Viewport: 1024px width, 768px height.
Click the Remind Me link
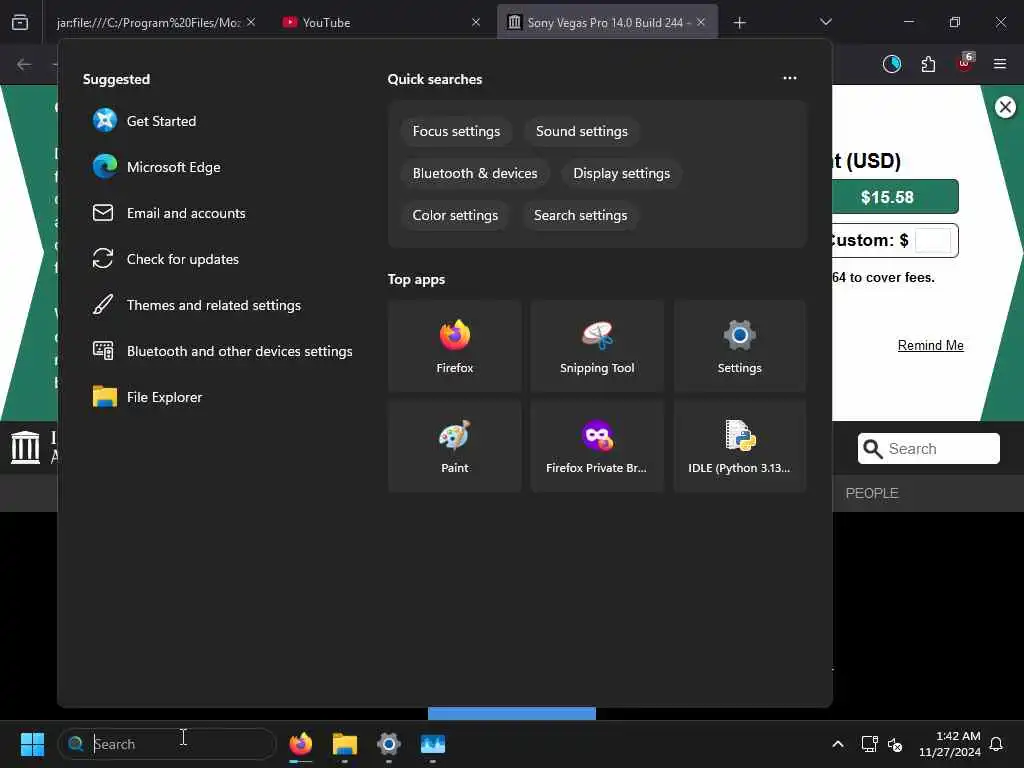tap(930, 345)
